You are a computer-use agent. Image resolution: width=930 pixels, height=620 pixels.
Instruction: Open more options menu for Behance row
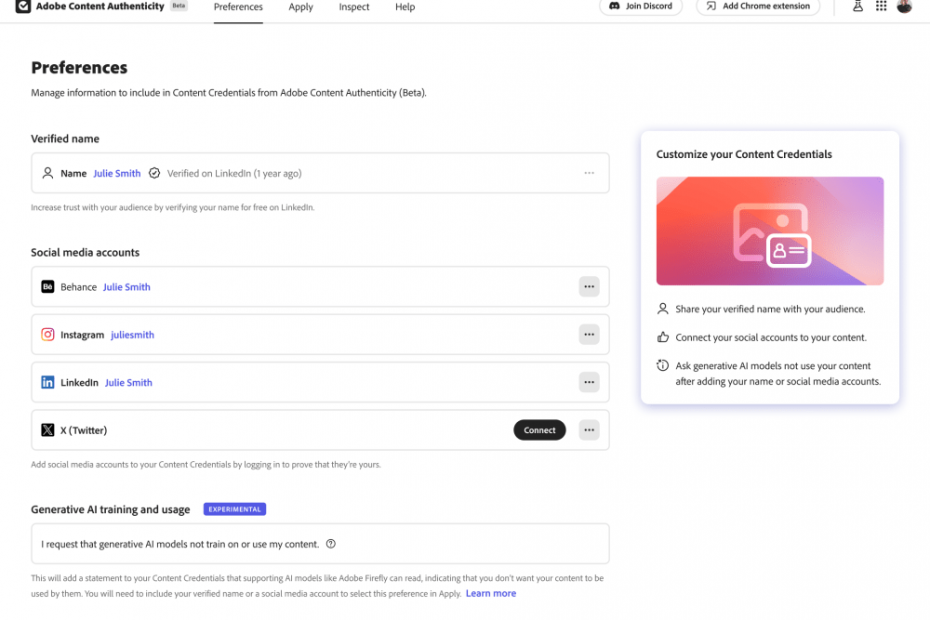click(x=589, y=287)
